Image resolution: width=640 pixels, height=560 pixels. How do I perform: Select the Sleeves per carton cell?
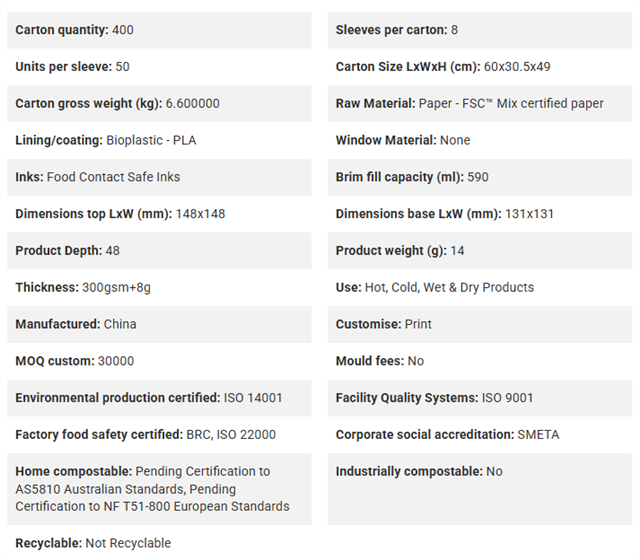480,30
